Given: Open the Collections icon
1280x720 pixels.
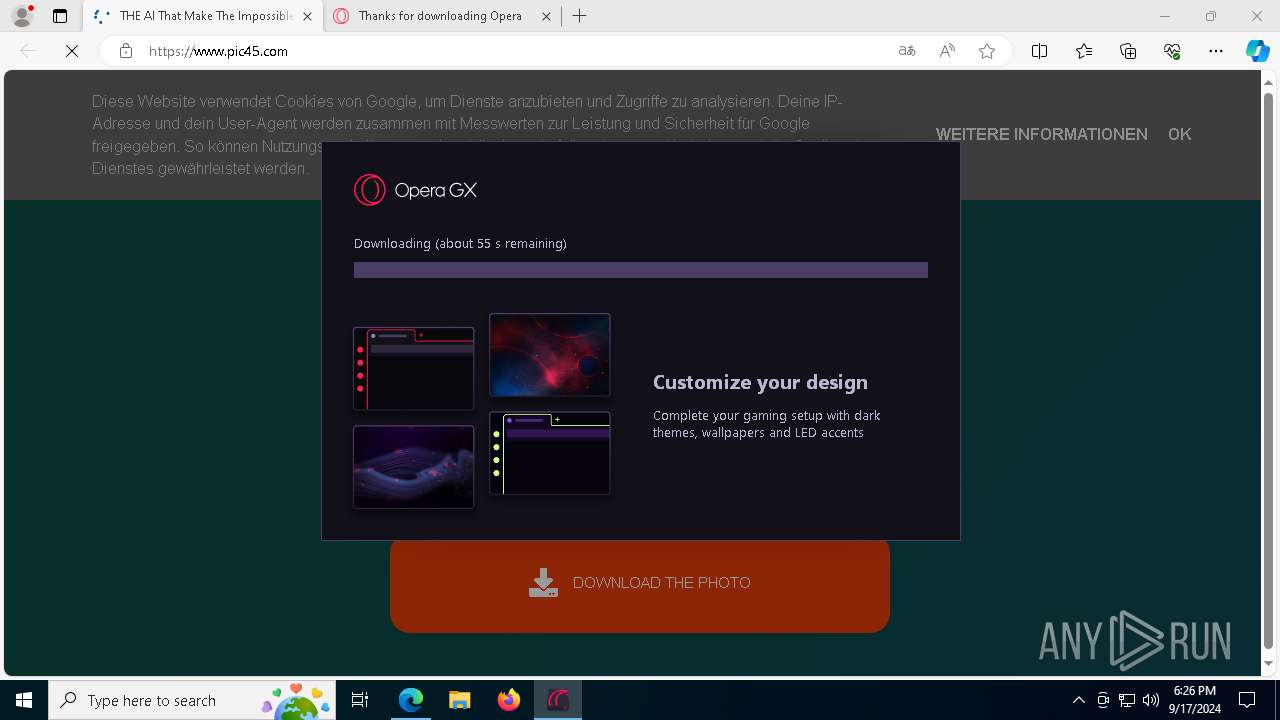Looking at the screenshot, I should pos(1128,51).
